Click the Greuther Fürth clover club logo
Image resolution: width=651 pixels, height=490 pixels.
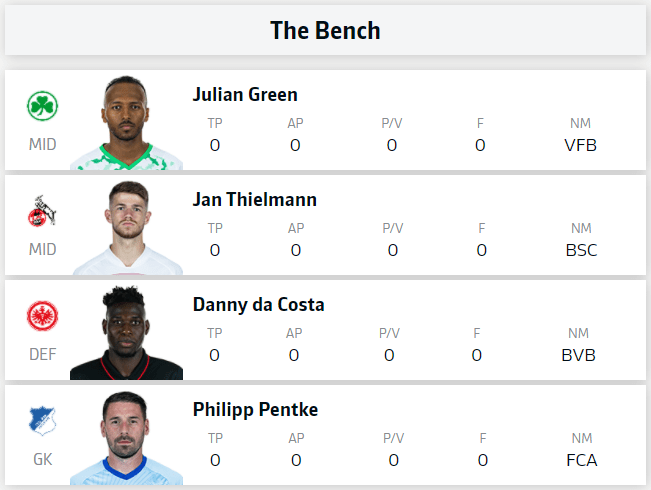coord(42,106)
